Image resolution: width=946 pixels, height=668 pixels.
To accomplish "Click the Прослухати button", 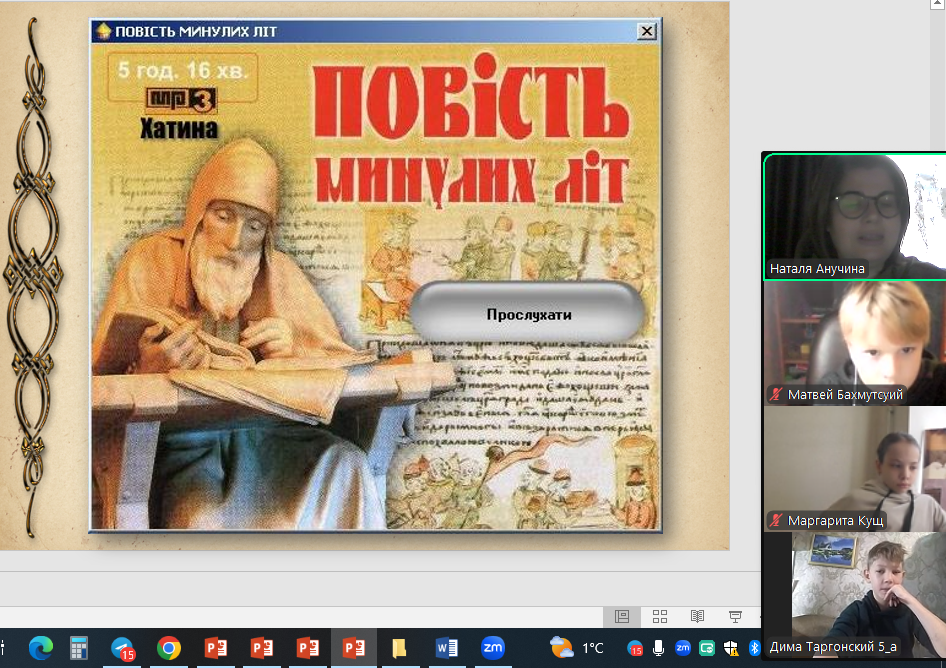I will click(527, 313).
